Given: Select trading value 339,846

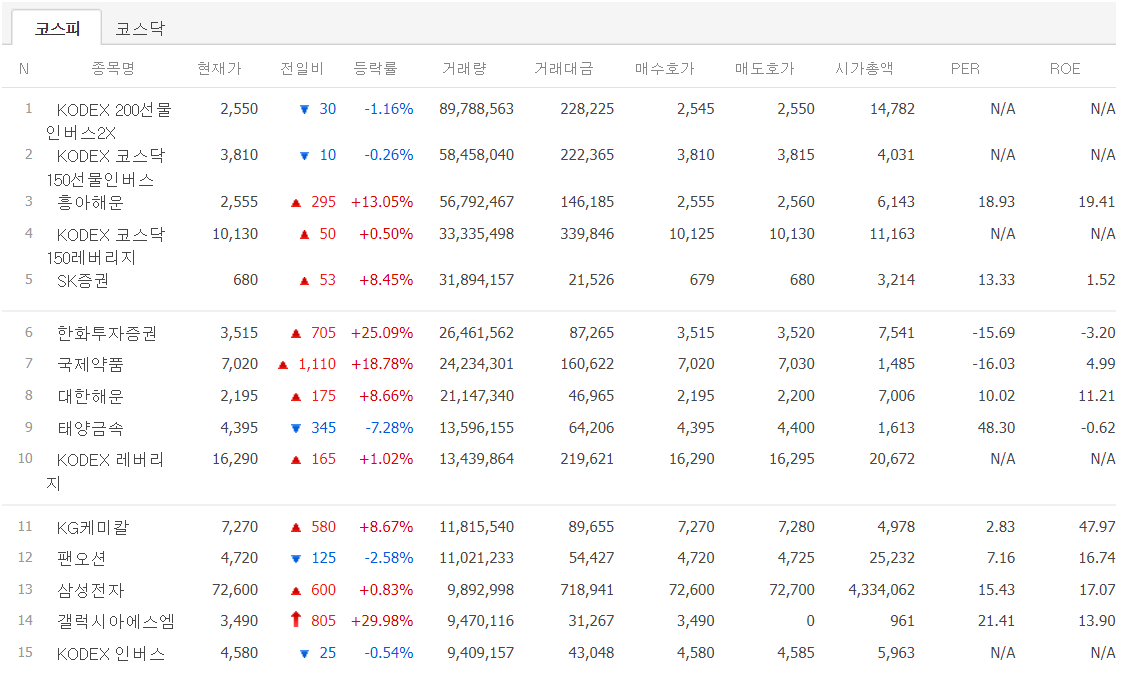Looking at the screenshot, I should point(587,234).
